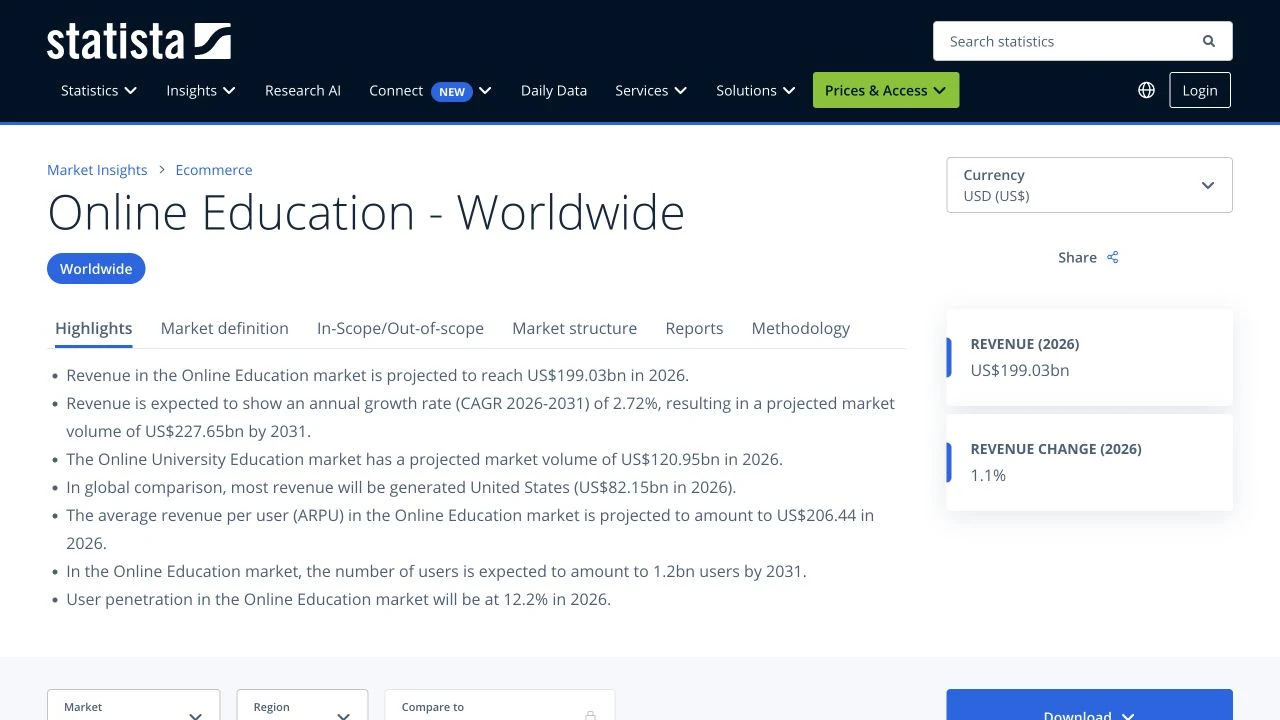
Task: Click the Revenue (2026) card
Action: pos(1089,357)
